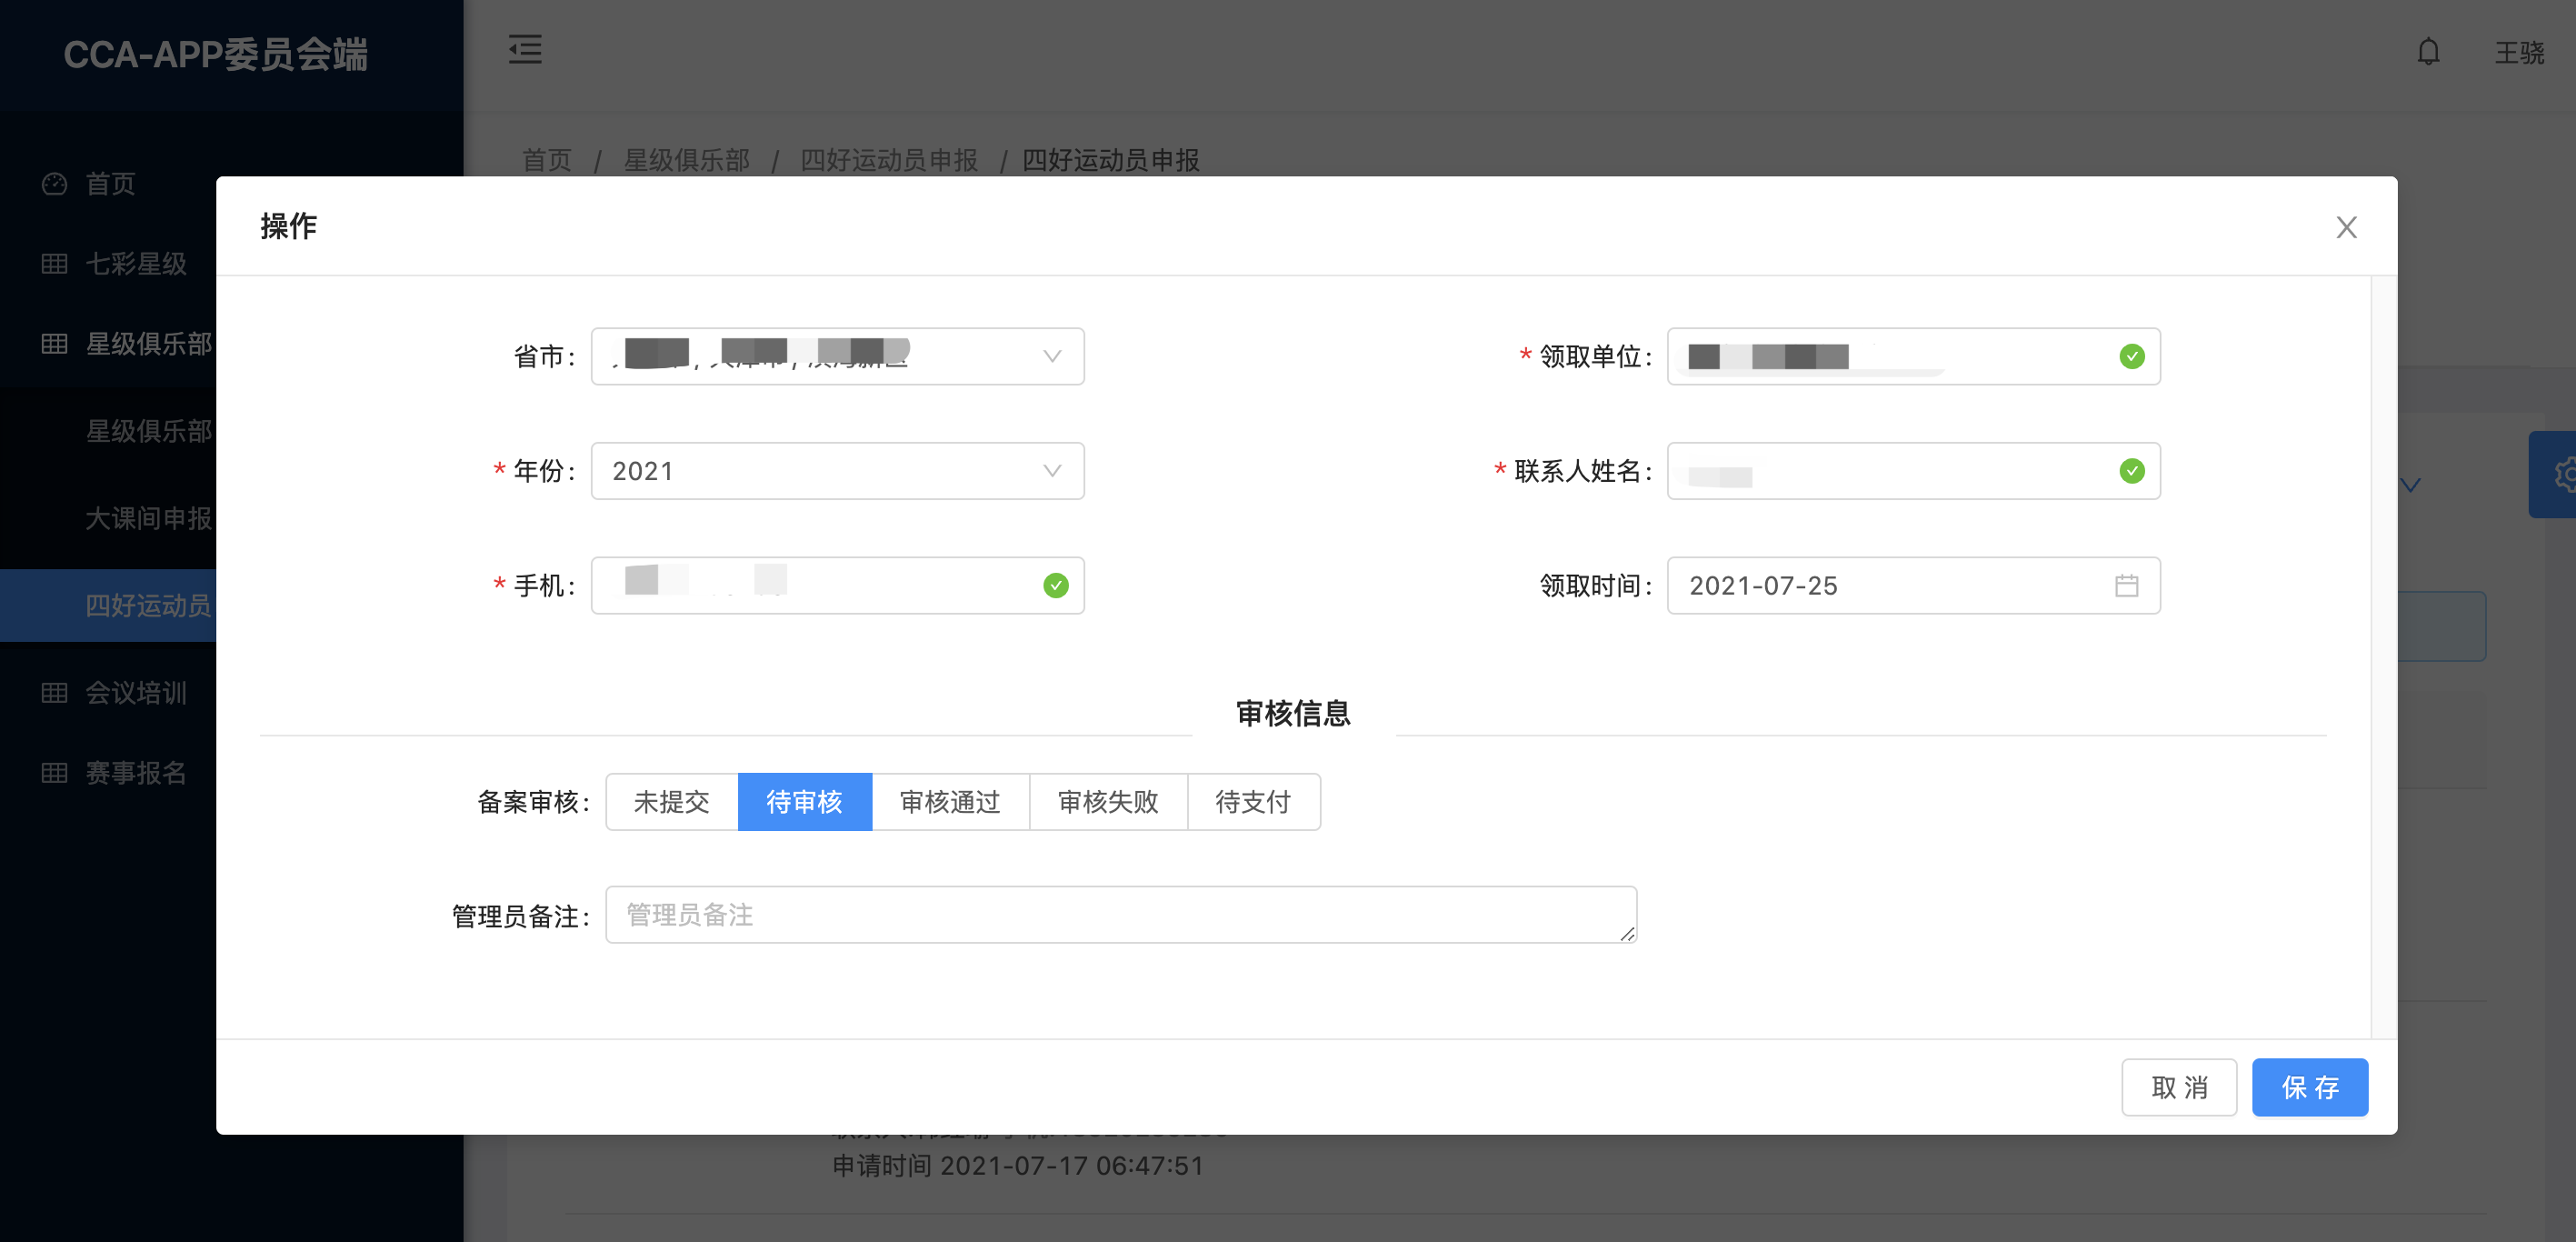The width and height of the screenshot is (2576, 1242).
Task: Open the notification bell
Action: click(2428, 52)
